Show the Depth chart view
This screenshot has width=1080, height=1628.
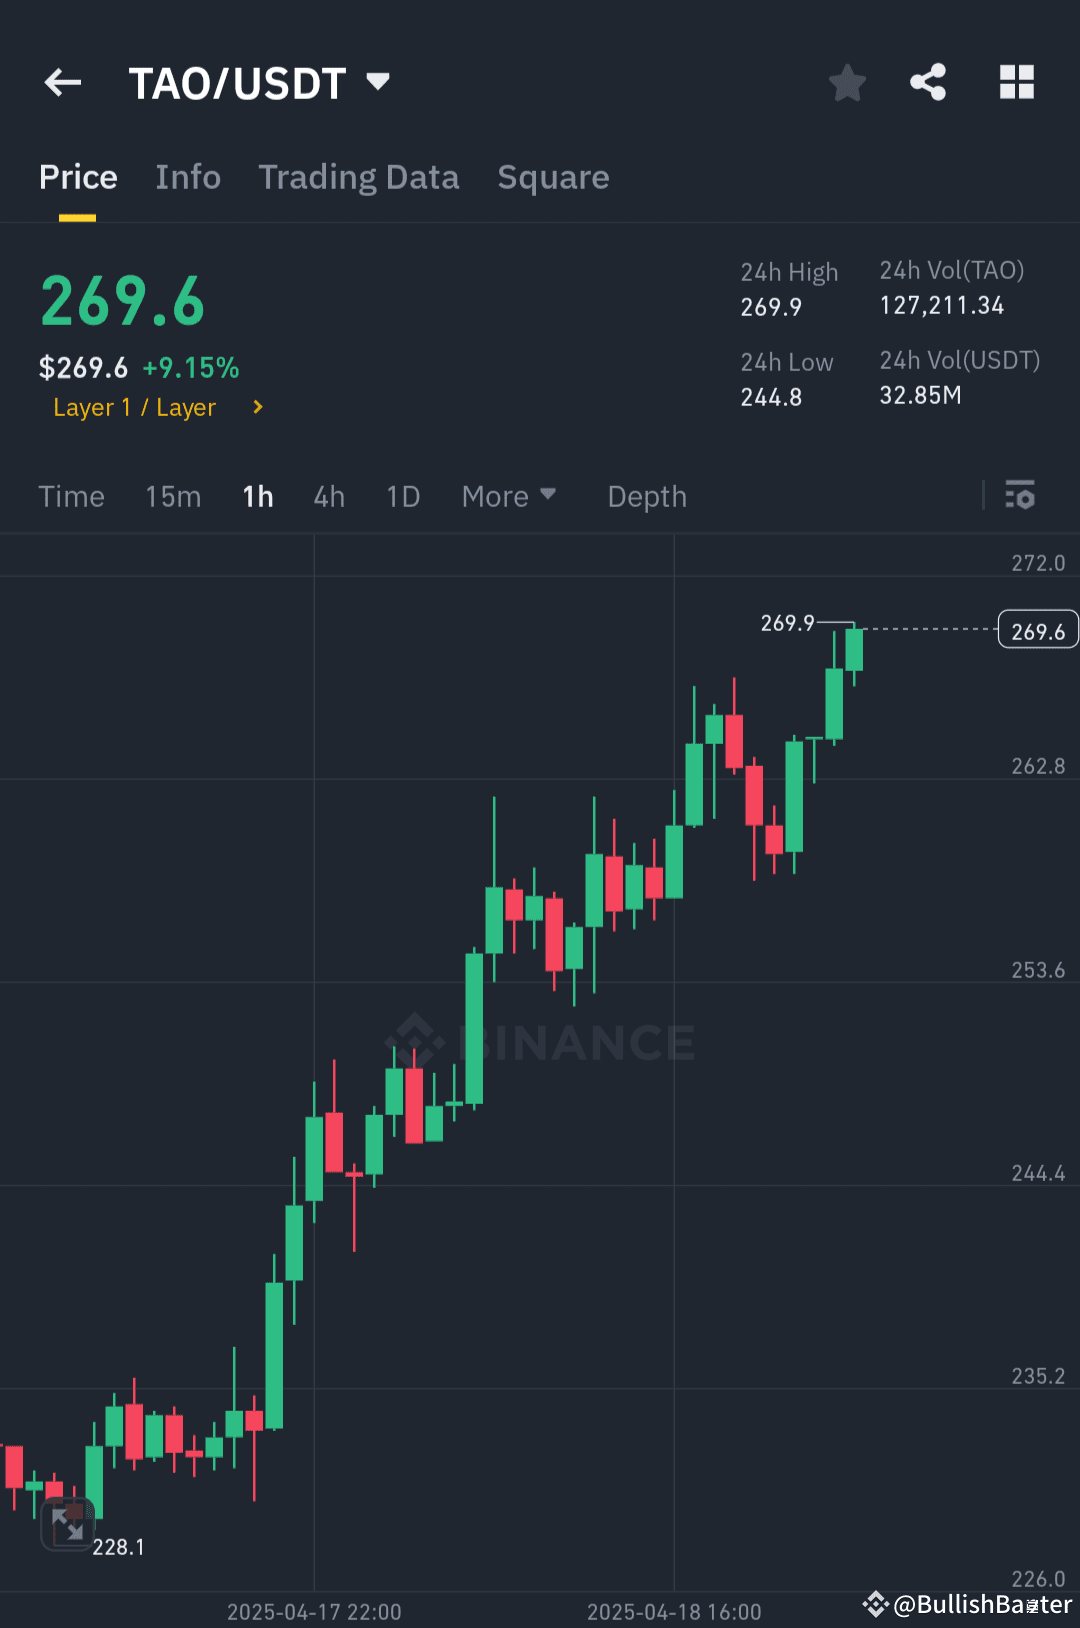646,496
